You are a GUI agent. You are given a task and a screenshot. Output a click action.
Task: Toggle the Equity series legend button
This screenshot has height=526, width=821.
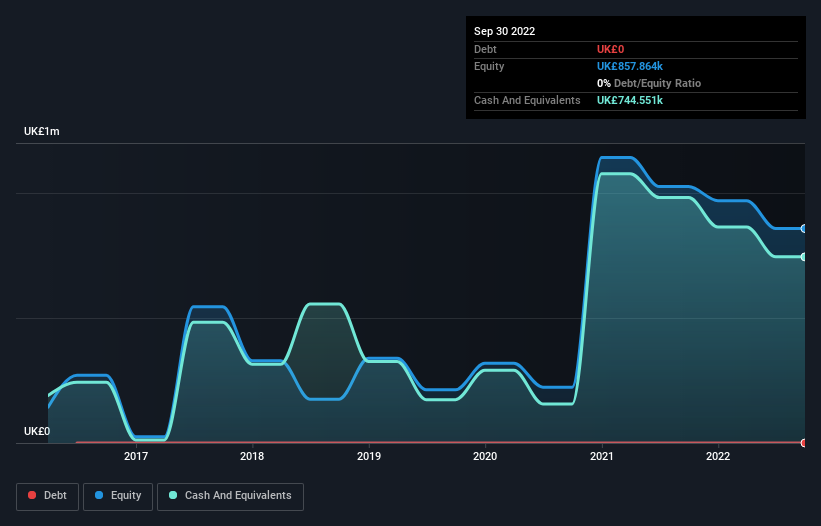118,496
